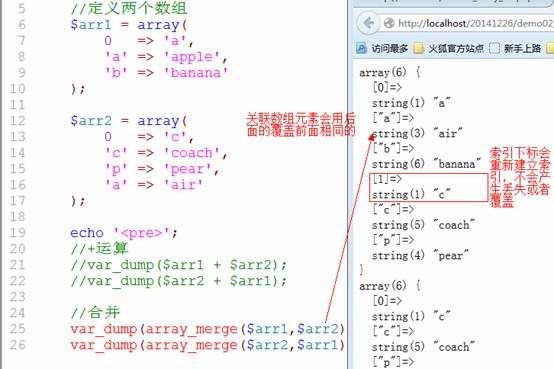Image resolution: width=554 pixels, height=369 pixels.
Task: Click line number 25 in editor gutter
Action: pyautogui.click(x=17, y=329)
